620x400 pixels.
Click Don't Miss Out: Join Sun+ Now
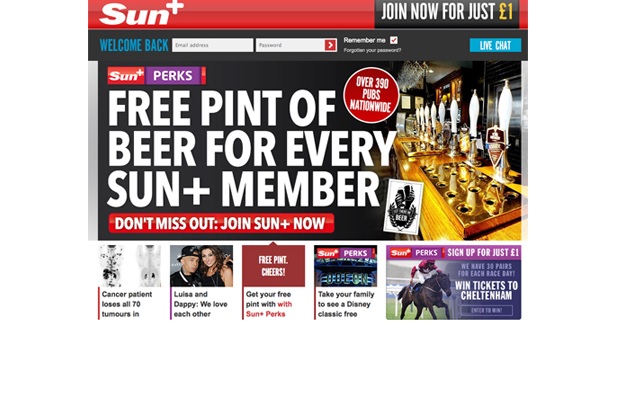pyautogui.click(x=221, y=223)
